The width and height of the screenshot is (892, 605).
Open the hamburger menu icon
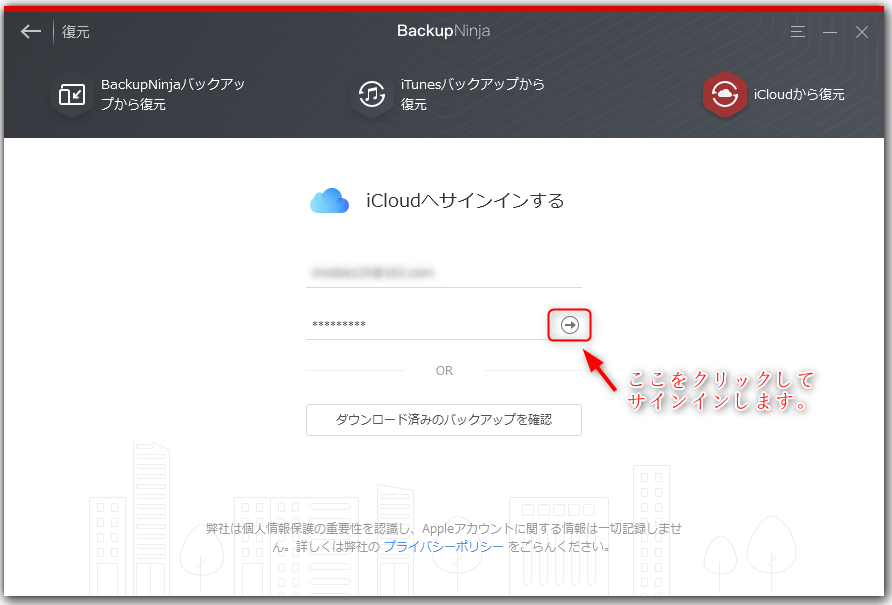click(798, 32)
